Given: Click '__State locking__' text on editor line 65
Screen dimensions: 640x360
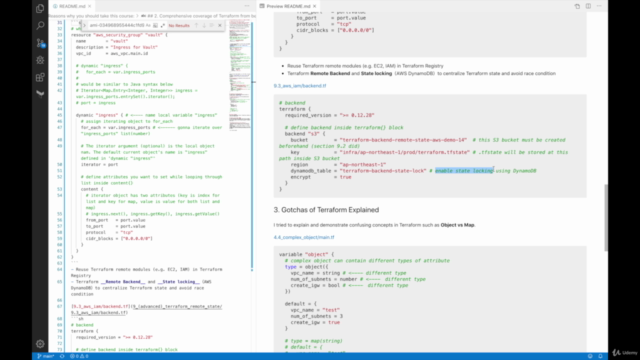Looking at the screenshot, I should (179, 282).
